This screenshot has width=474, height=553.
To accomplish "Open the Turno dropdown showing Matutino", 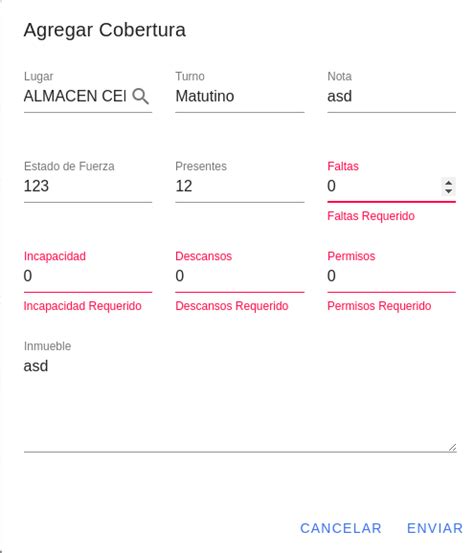I will coord(239,96).
